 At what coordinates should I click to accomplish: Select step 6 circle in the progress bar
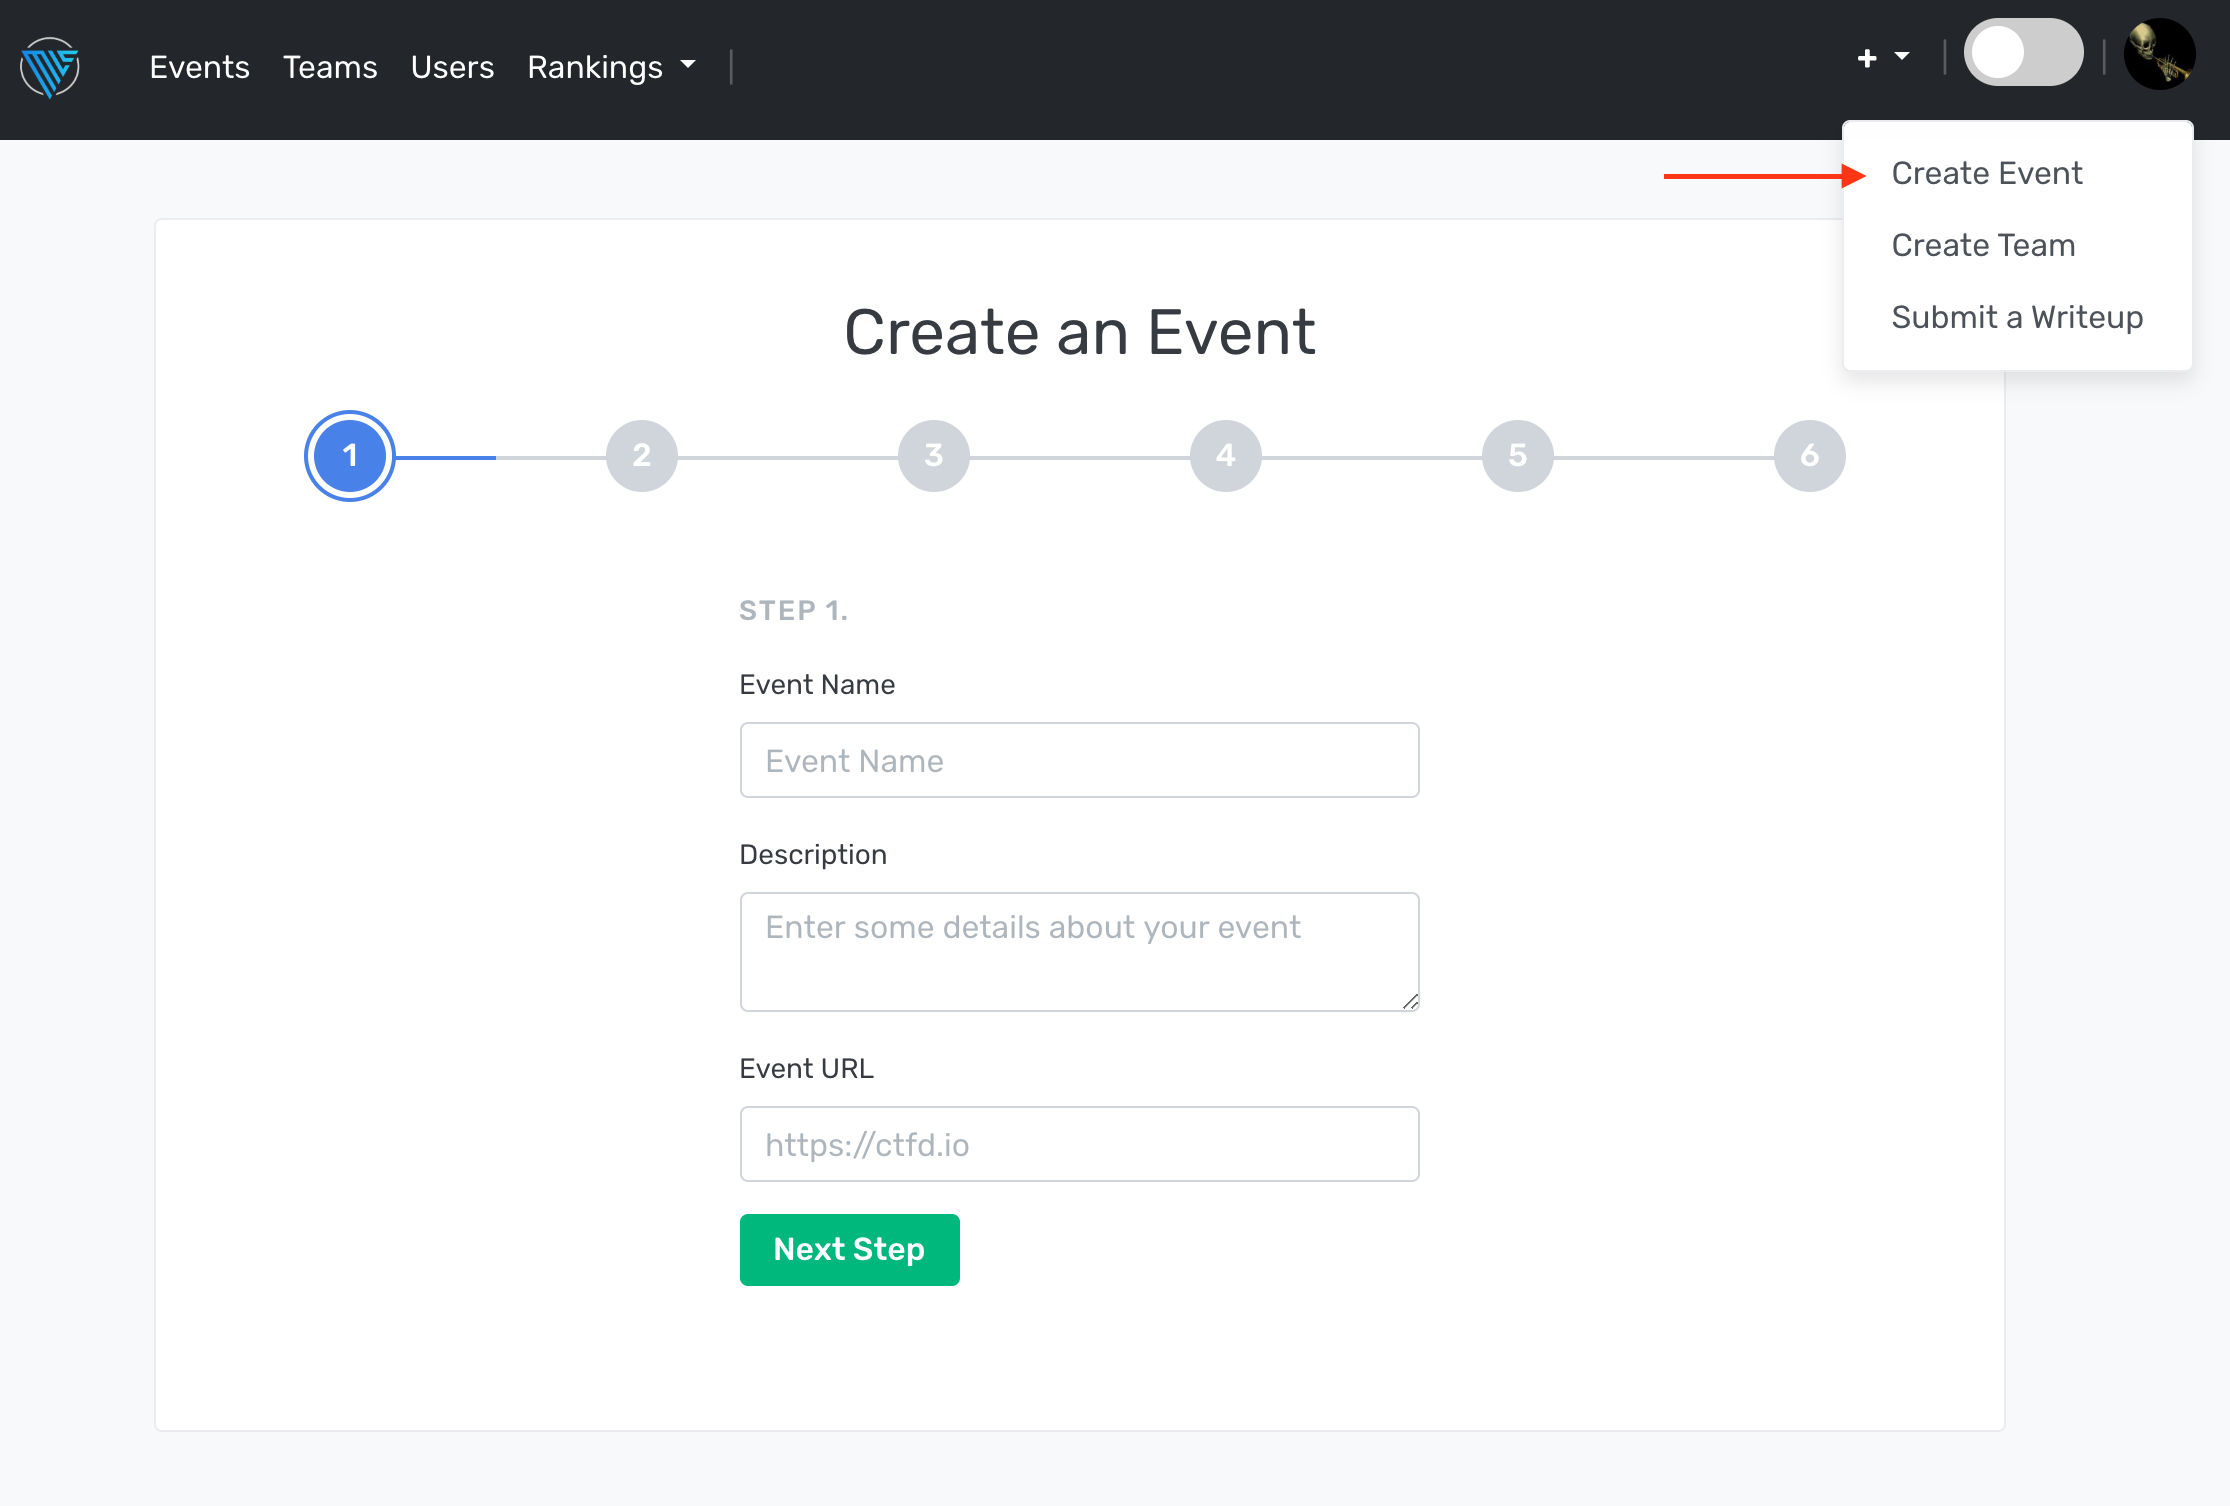point(1809,456)
